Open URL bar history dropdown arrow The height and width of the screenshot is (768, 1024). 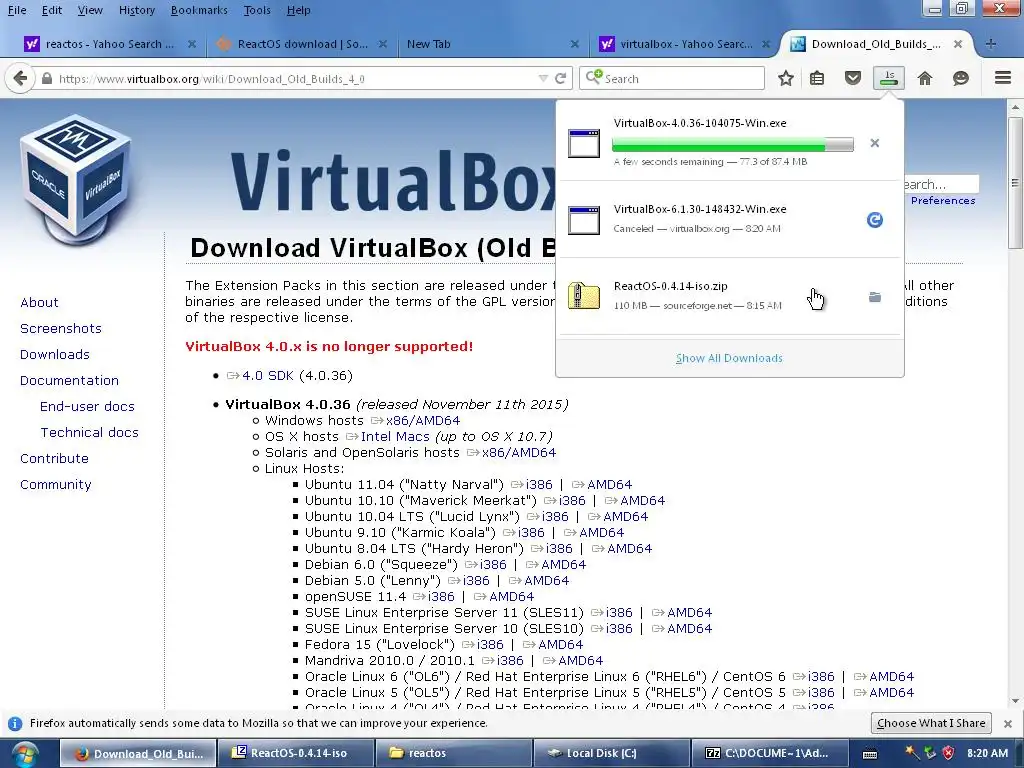click(x=543, y=78)
